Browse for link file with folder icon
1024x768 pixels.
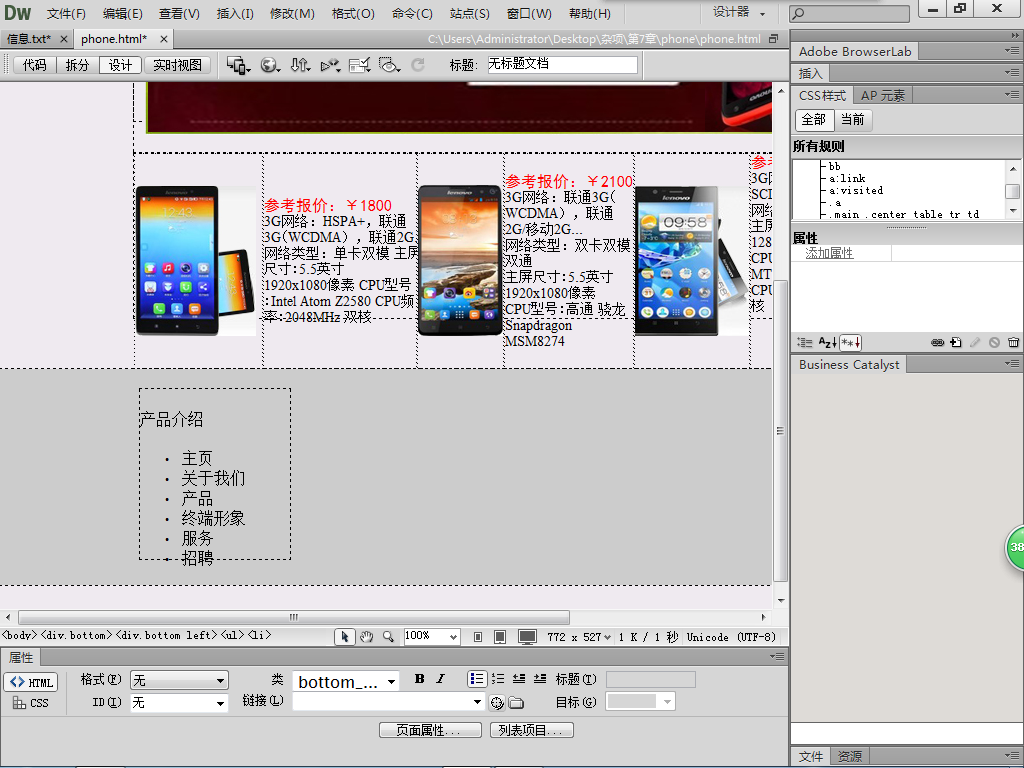coord(517,703)
